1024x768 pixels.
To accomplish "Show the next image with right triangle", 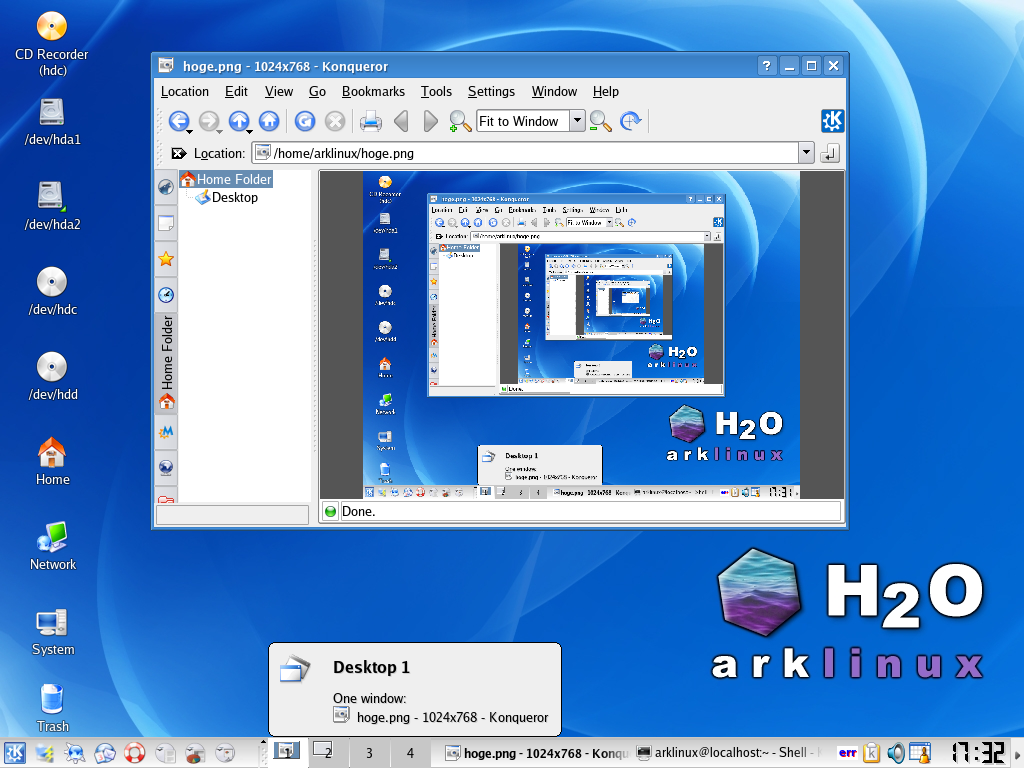I will [430, 121].
